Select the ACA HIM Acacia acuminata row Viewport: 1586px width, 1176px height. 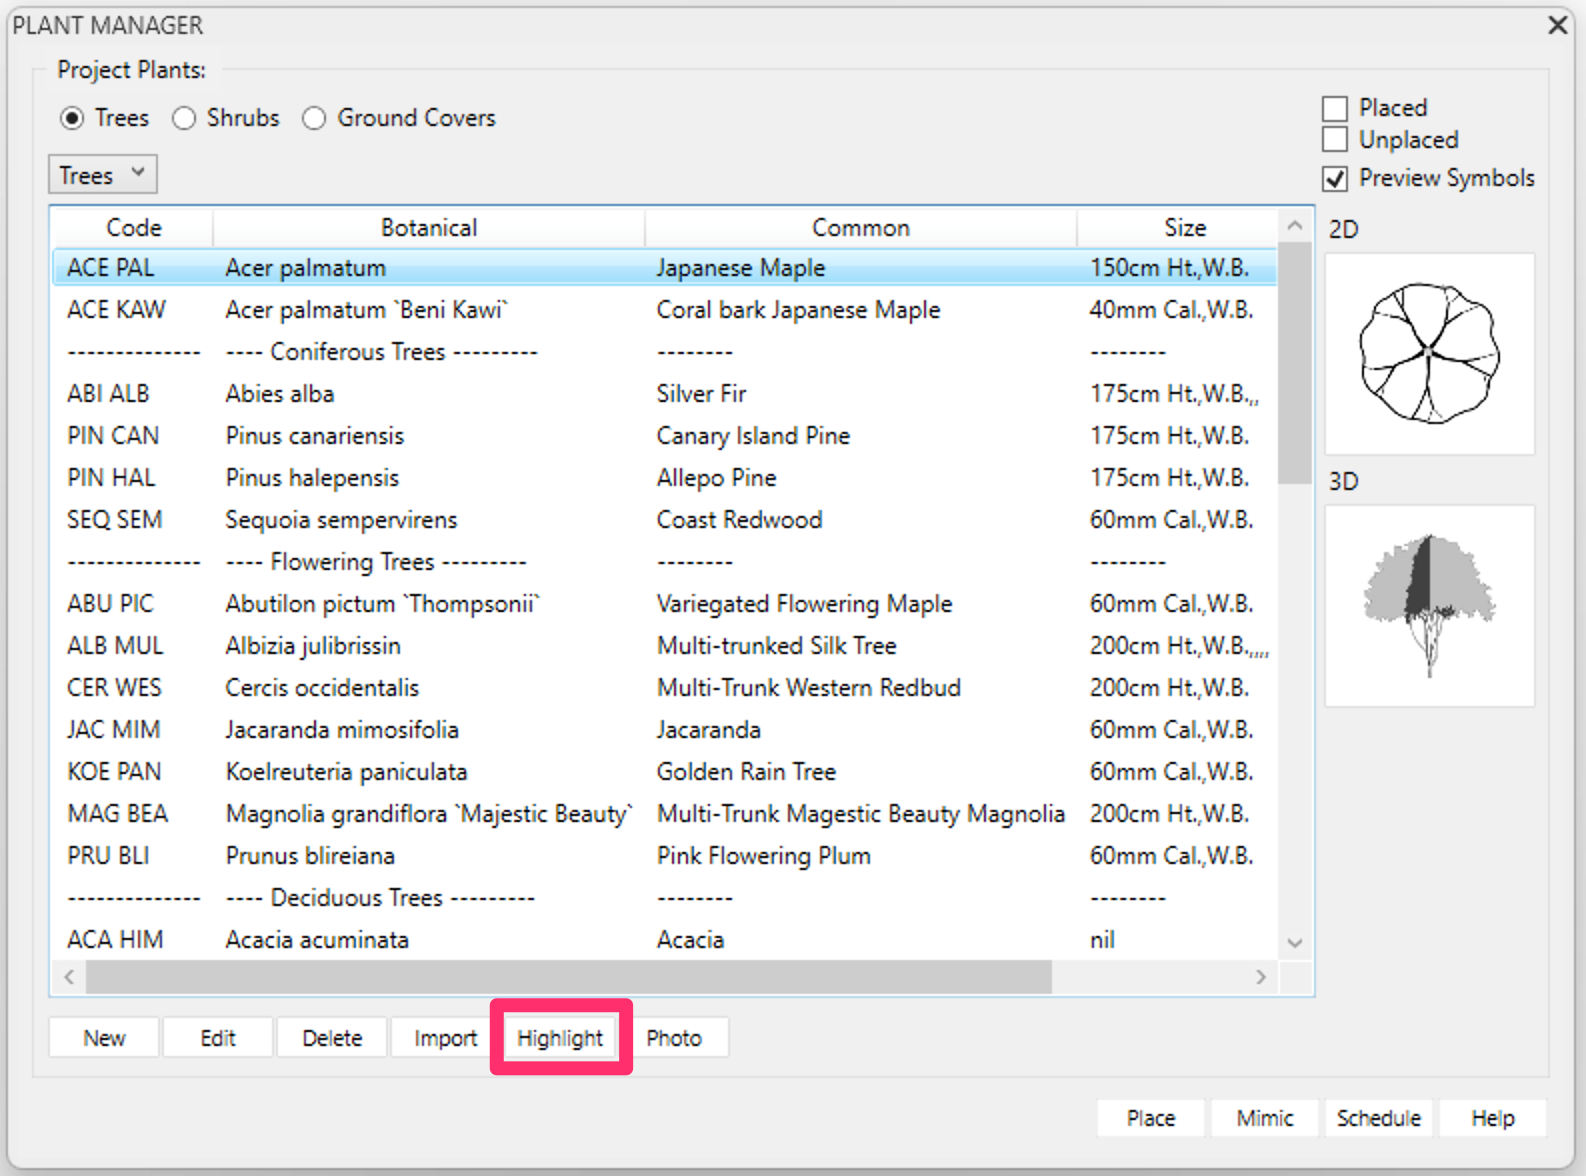tap(664, 940)
